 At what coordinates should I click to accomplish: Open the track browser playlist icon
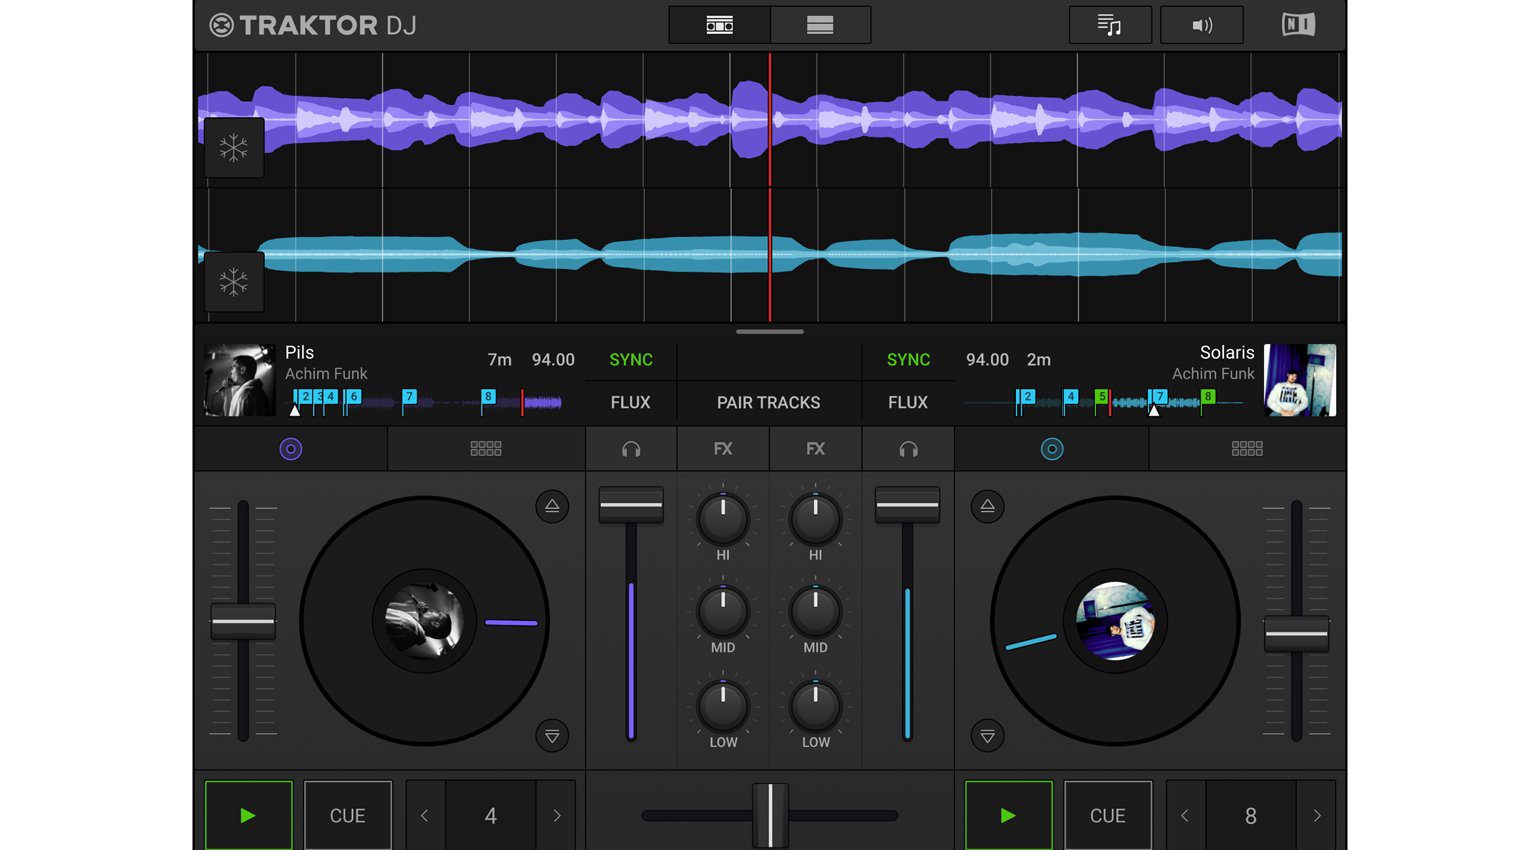1110,25
